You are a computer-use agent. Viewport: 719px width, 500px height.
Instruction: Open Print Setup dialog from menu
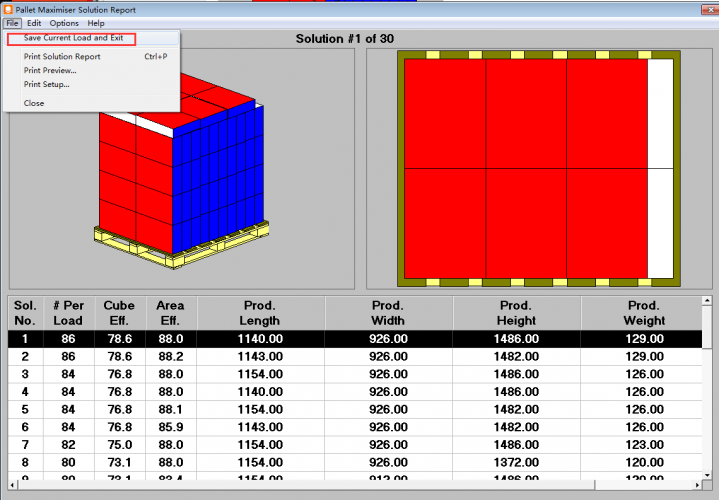pos(46,85)
